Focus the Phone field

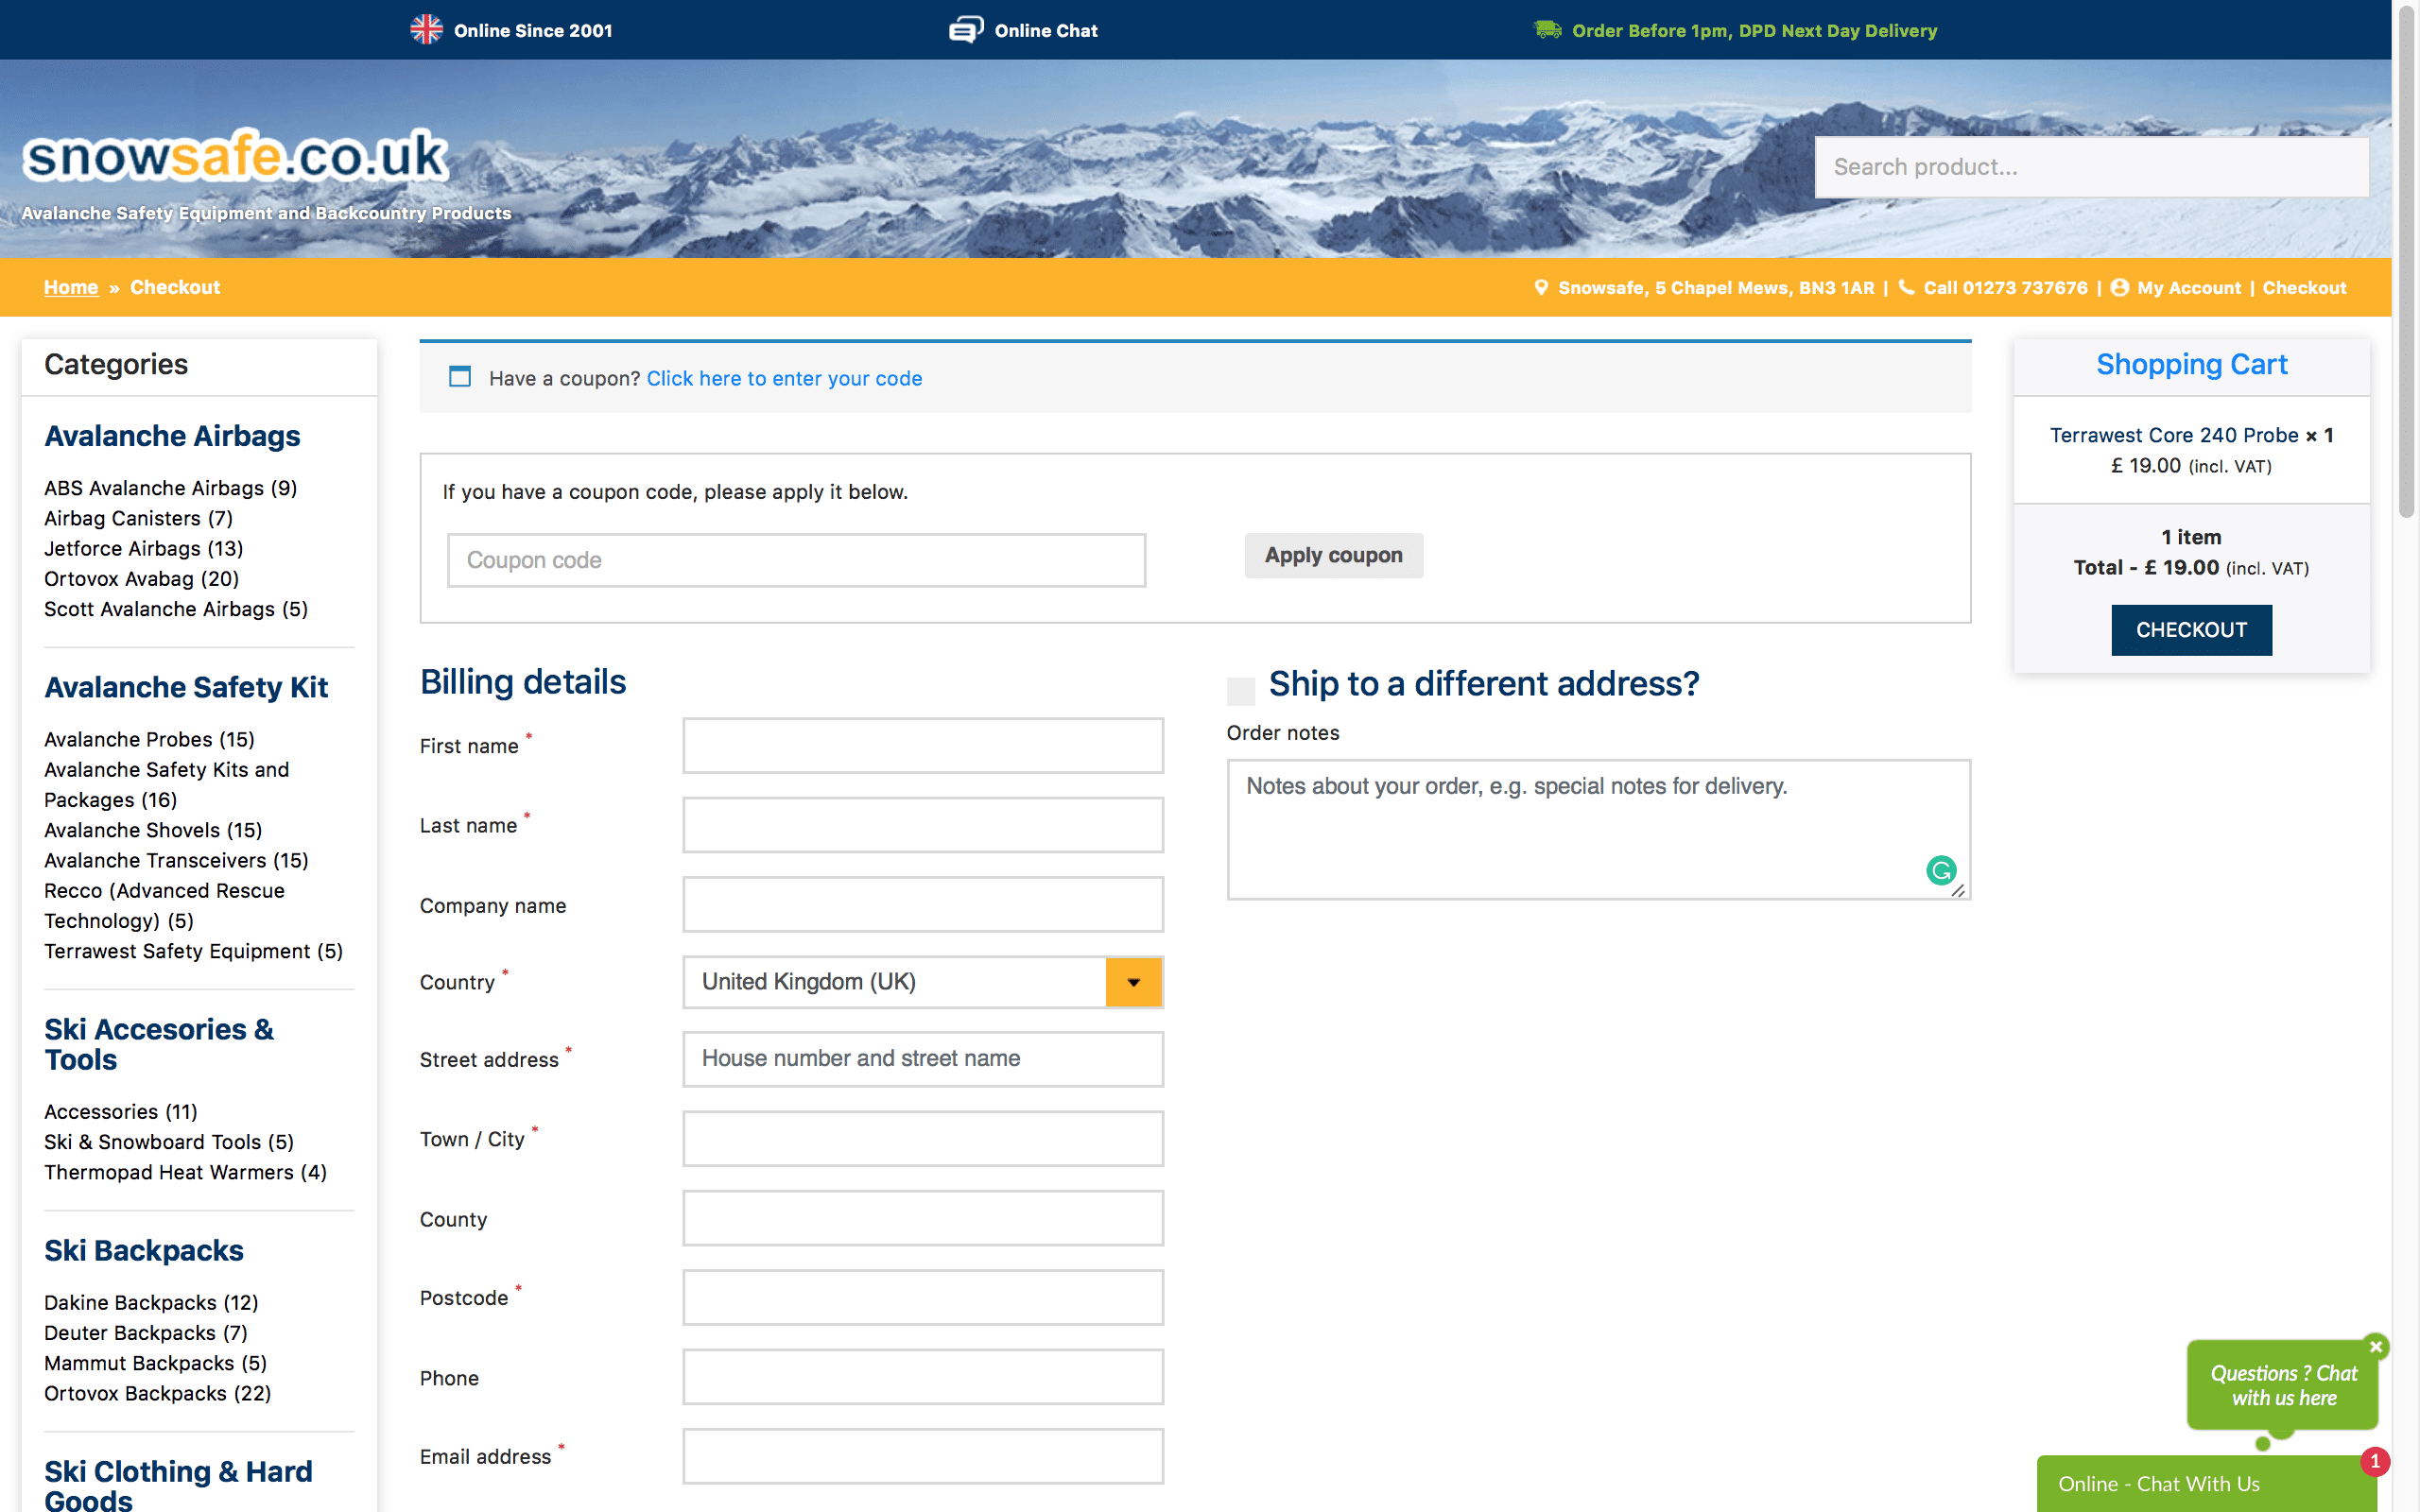(x=923, y=1377)
